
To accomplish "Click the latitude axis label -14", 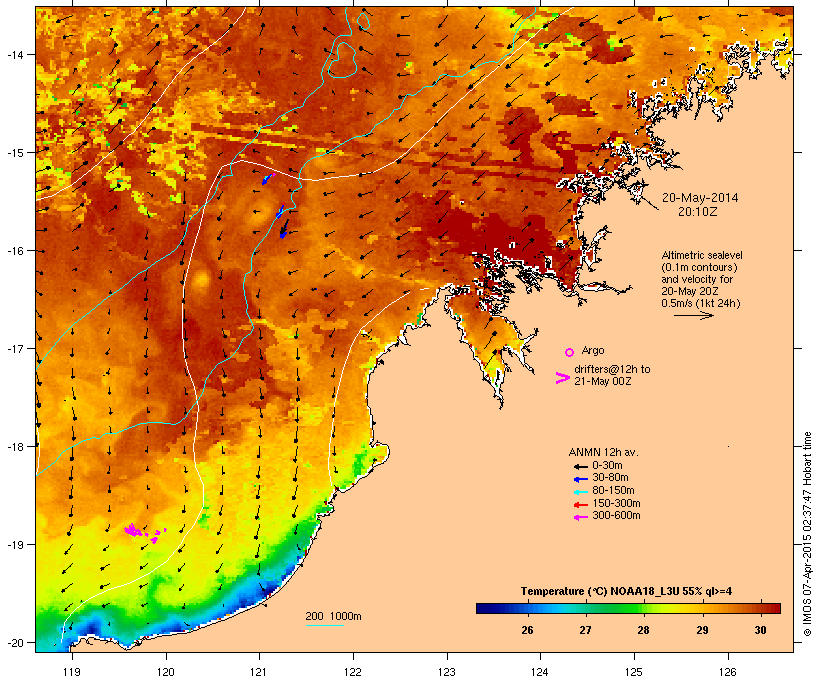I will 14,55.
